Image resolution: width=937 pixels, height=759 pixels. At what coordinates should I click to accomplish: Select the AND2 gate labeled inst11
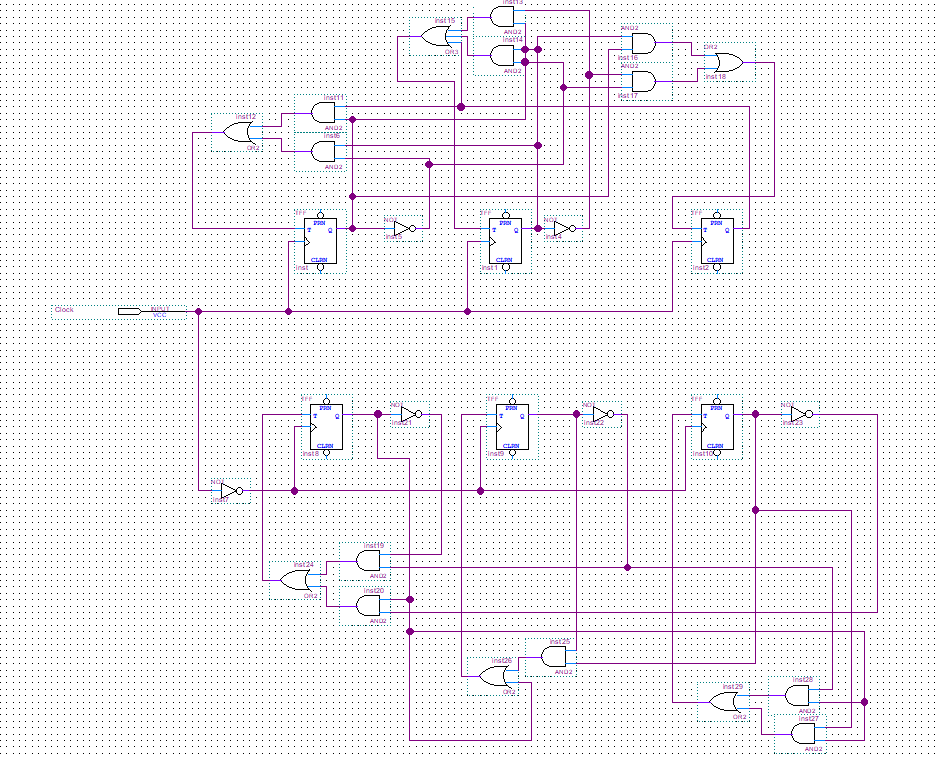(x=321, y=113)
